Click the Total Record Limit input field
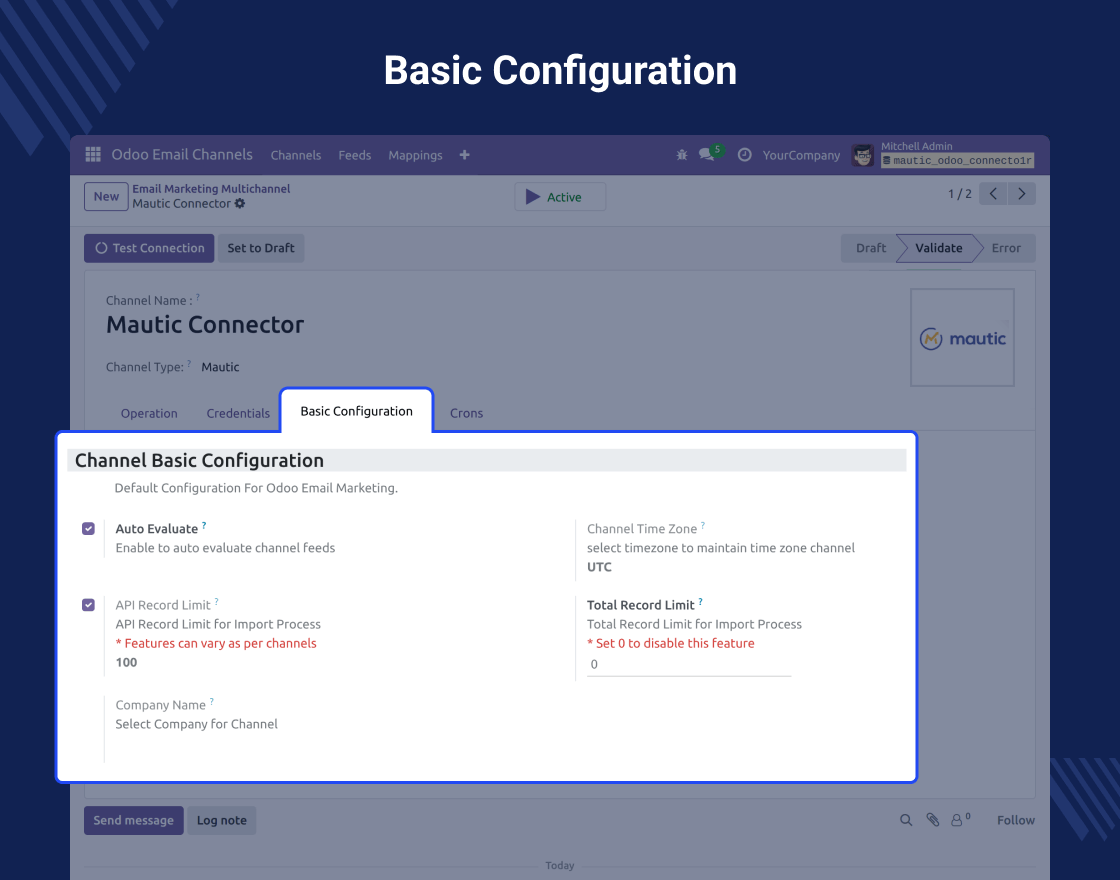This screenshot has width=1120, height=880. click(x=689, y=664)
